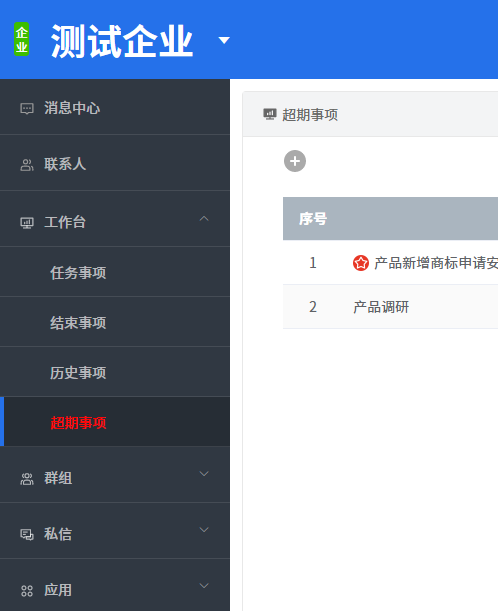The image size is (498, 611).
Task: Click the 序号 column header
Action: 313,219
